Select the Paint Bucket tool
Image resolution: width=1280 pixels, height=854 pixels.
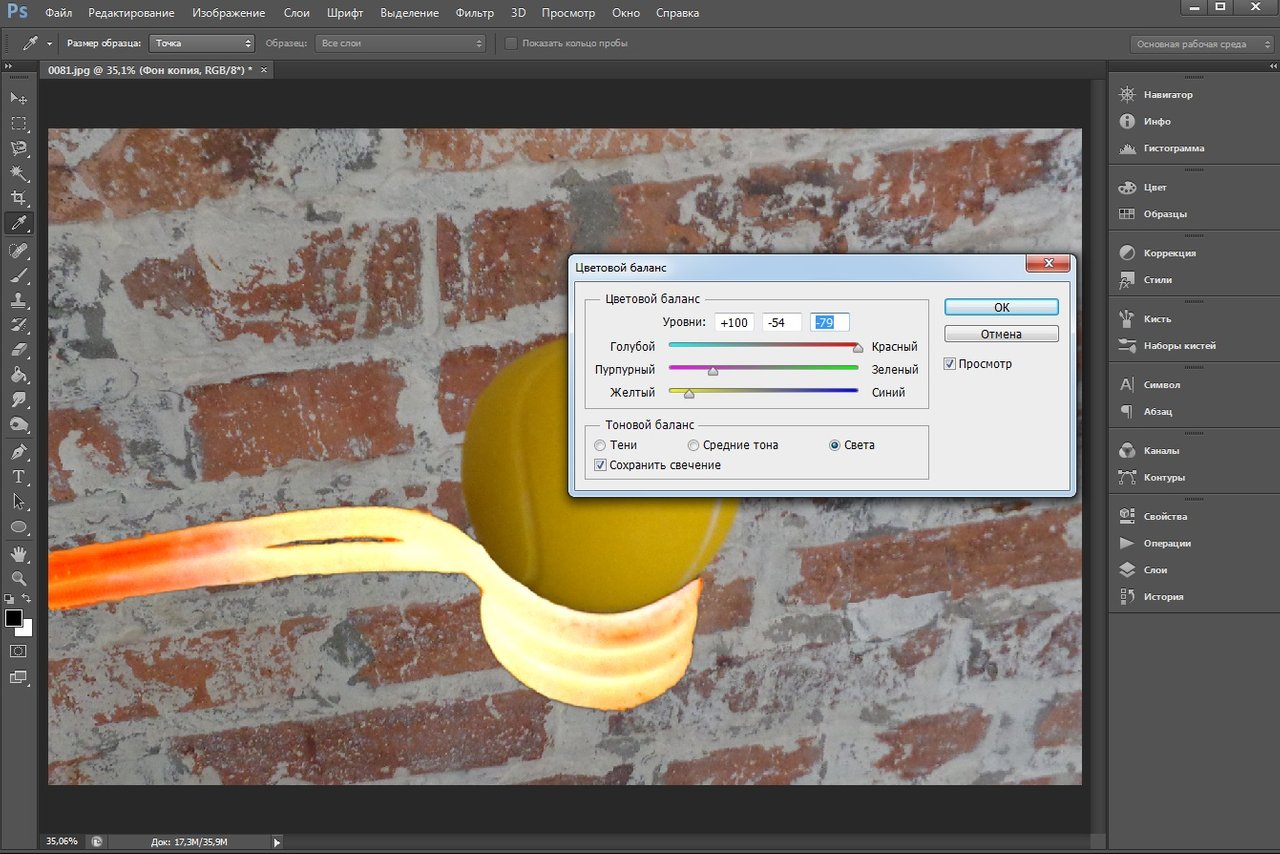pos(19,376)
